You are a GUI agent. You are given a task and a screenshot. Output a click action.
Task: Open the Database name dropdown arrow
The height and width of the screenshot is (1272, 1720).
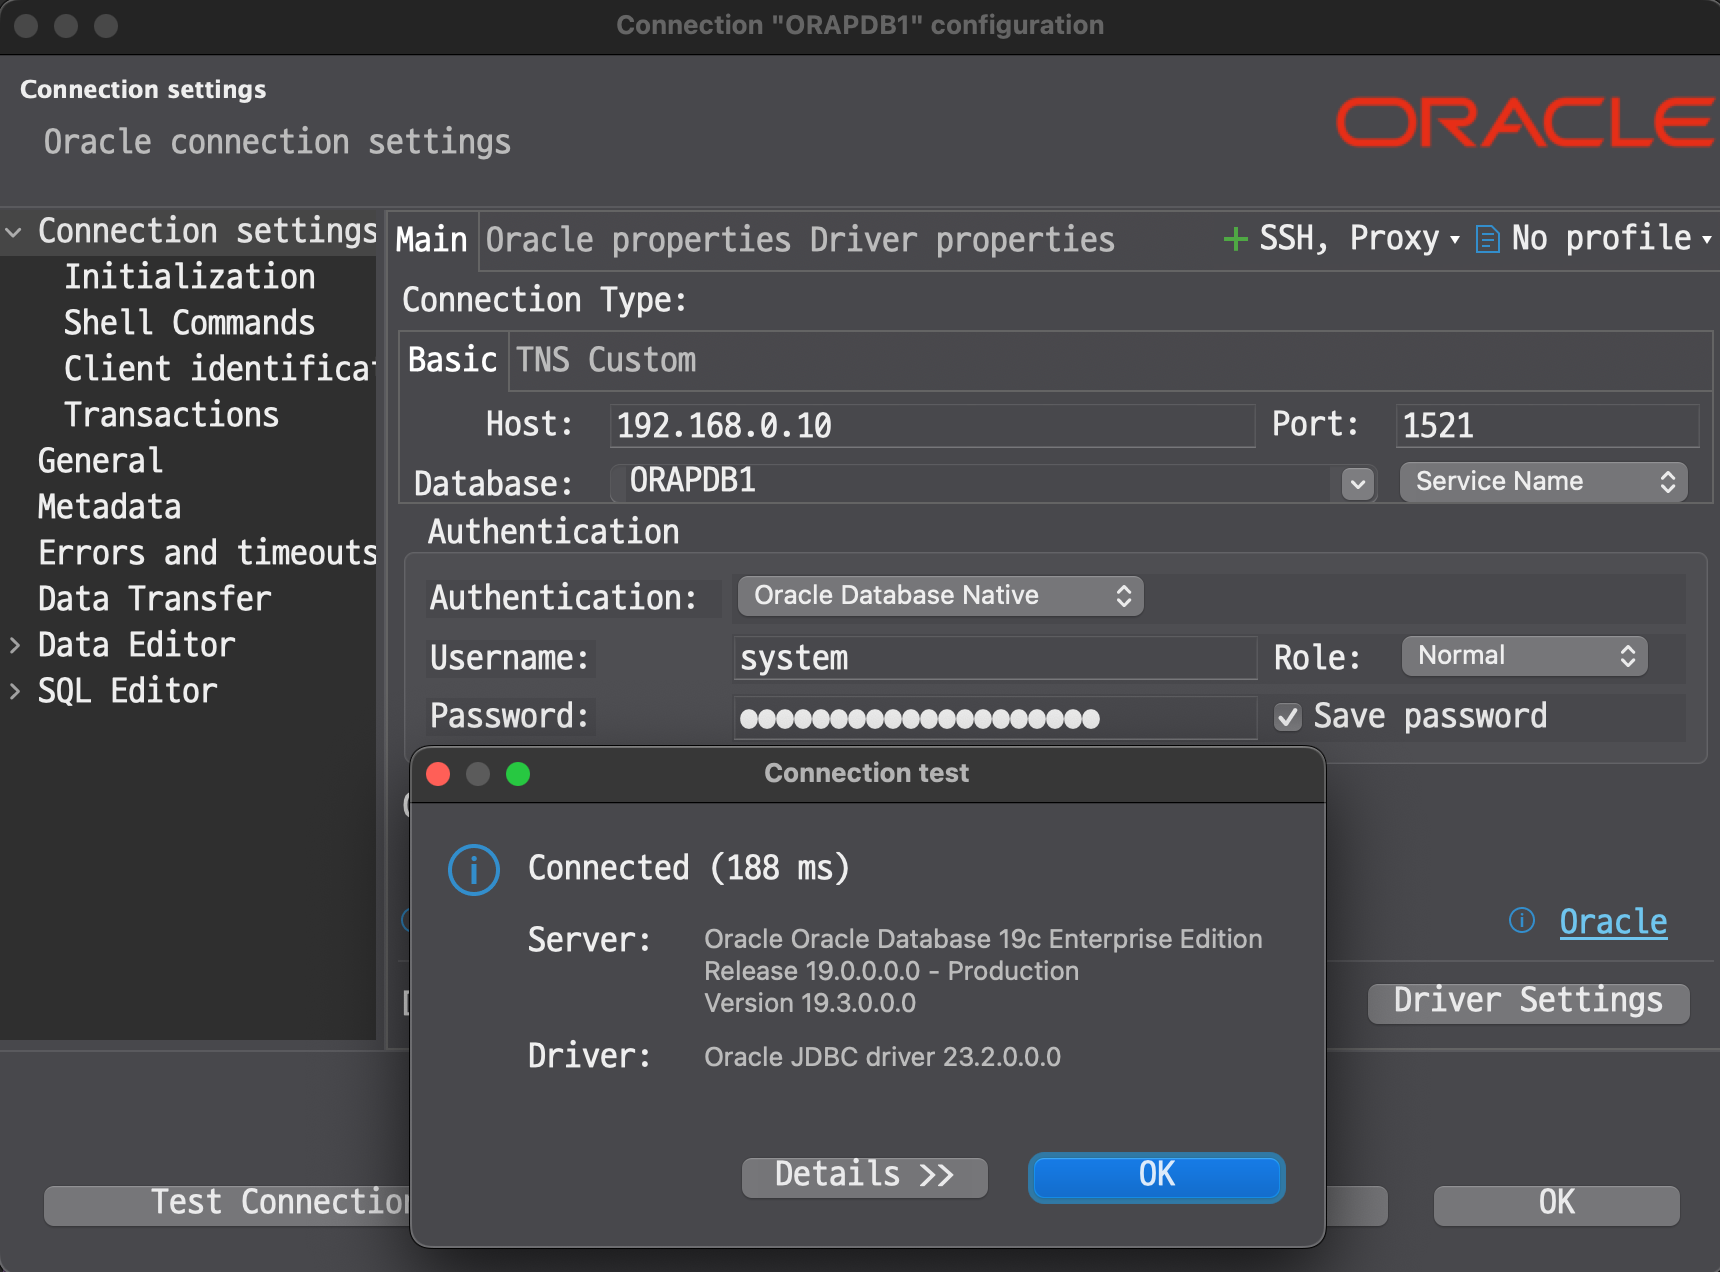pos(1358,484)
